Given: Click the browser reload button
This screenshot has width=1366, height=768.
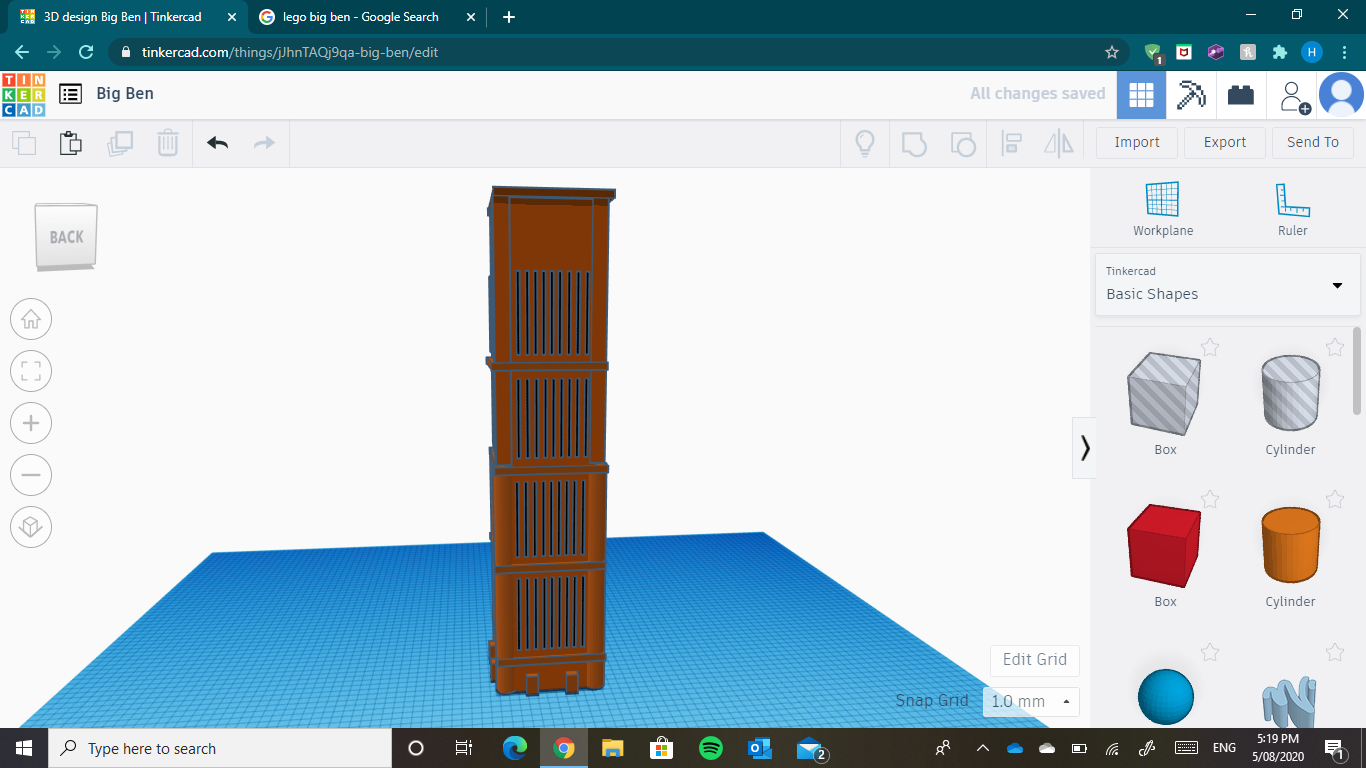Looking at the screenshot, I should pyautogui.click(x=86, y=52).
